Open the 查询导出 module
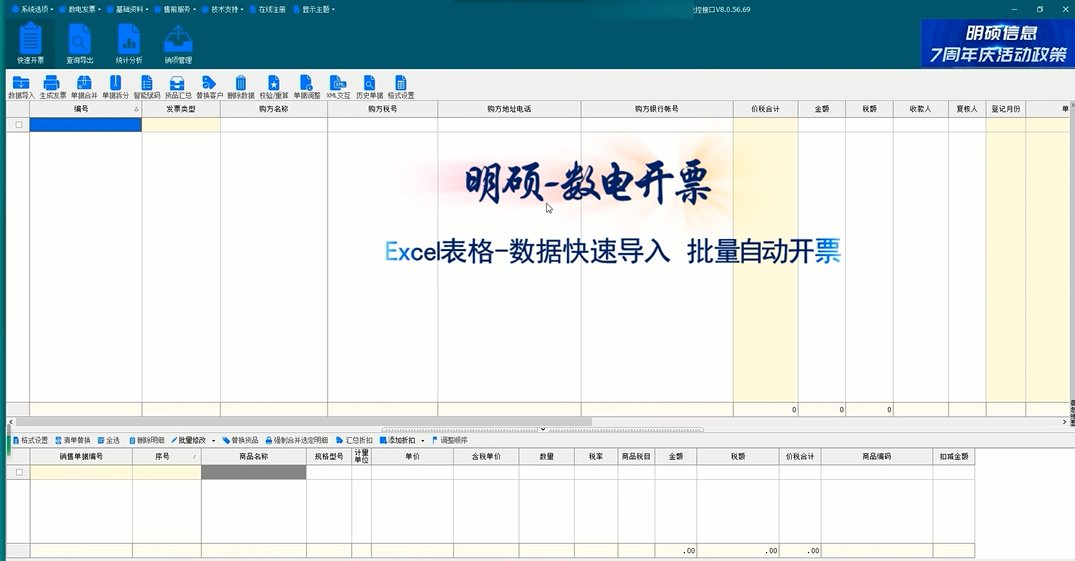 (x=79, y=42)
